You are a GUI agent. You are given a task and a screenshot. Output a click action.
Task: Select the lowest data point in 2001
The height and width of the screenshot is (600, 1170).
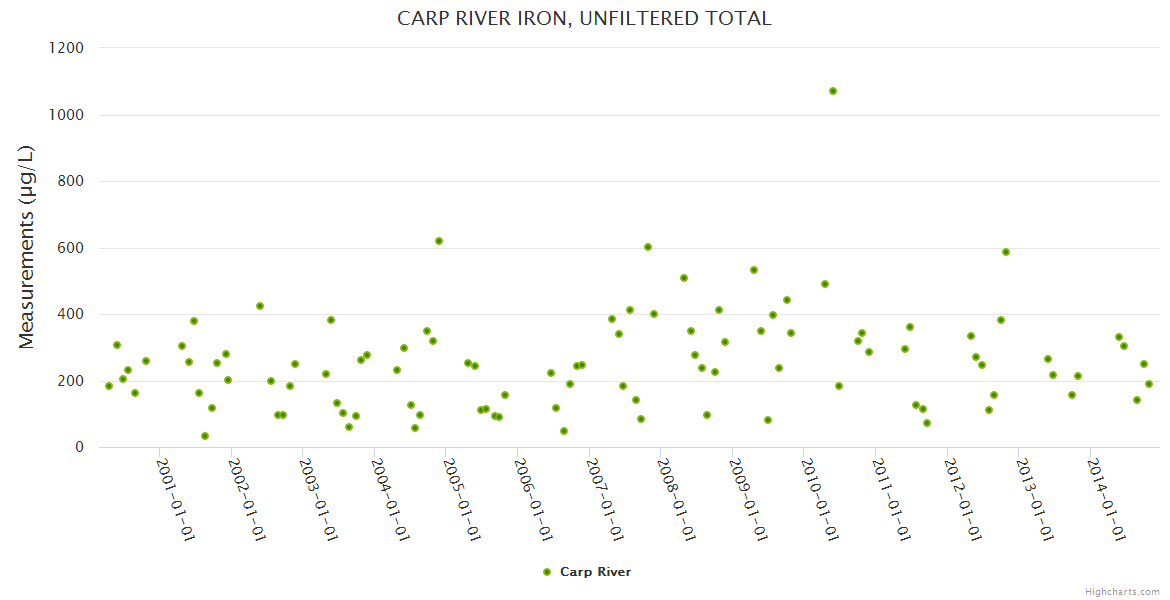tap(205, 436)
